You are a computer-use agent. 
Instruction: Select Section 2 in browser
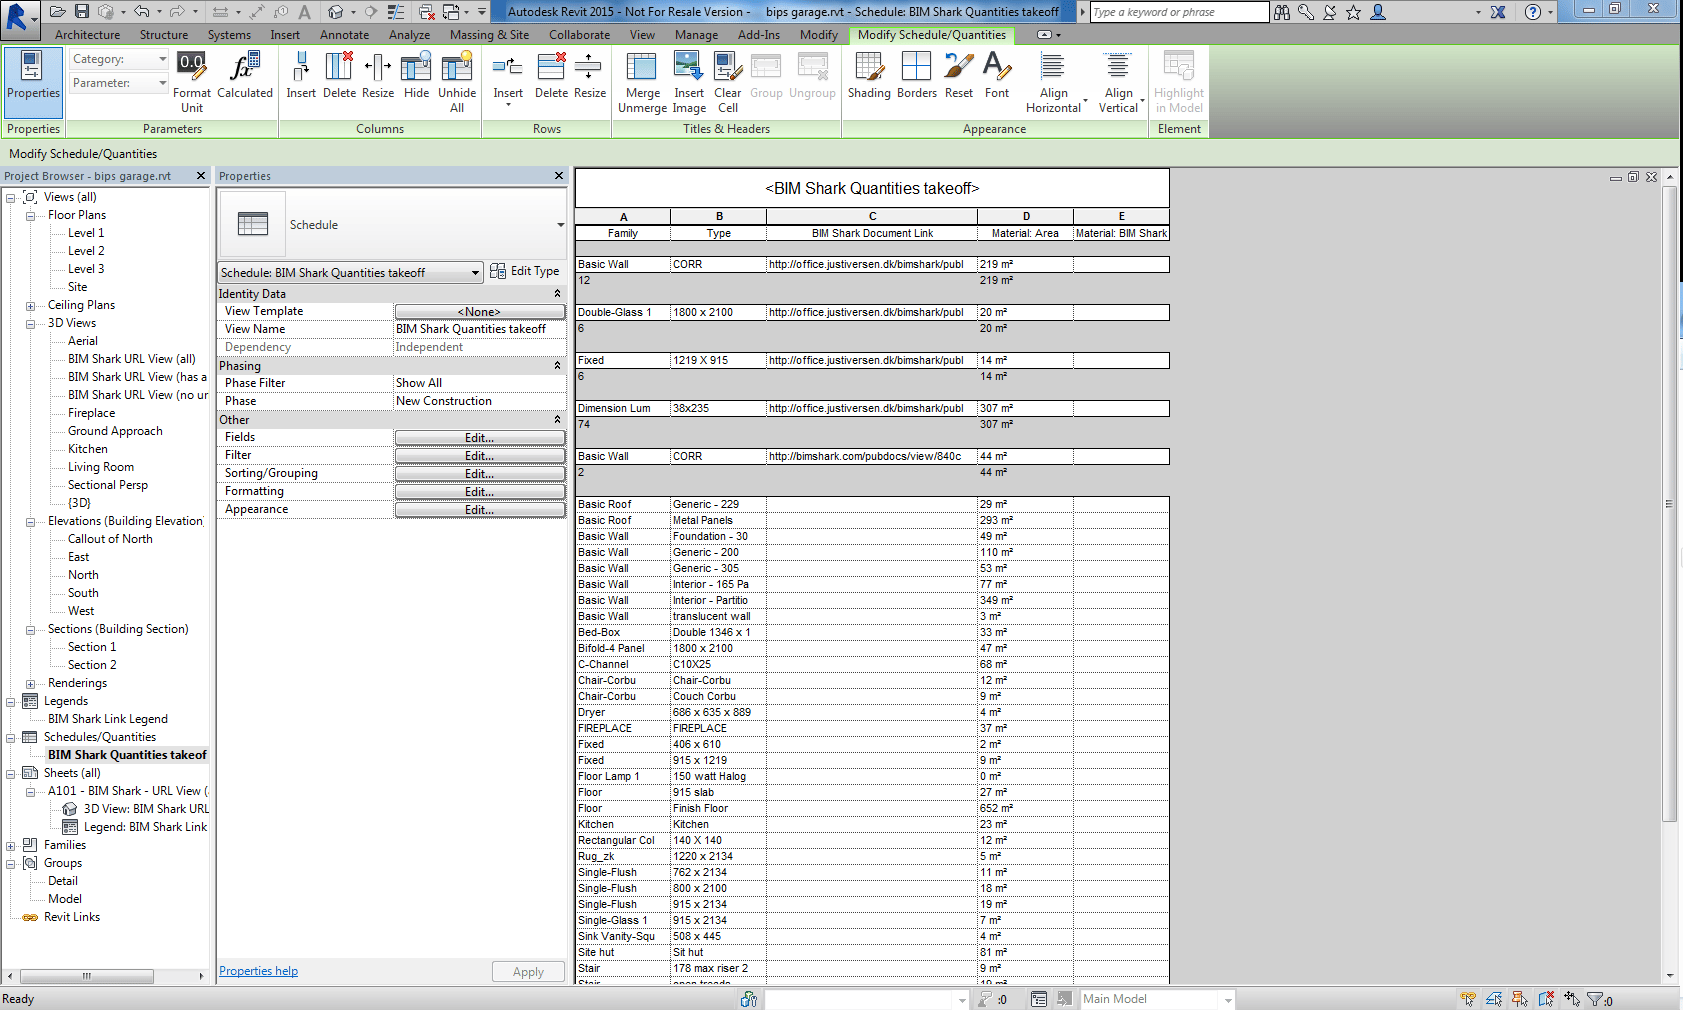pos(92,665)
